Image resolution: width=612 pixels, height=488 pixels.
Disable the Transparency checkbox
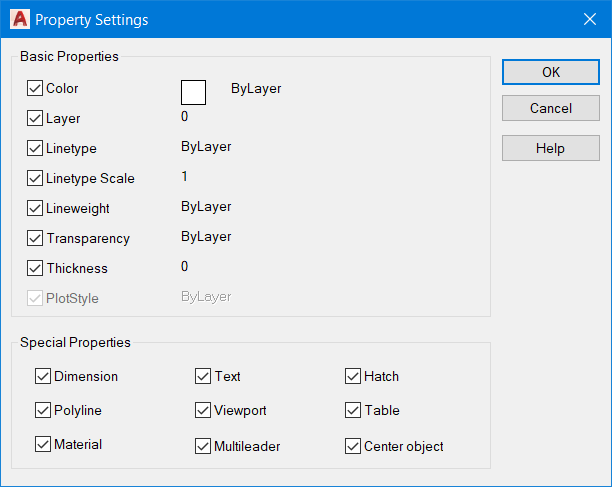(36, 238)
